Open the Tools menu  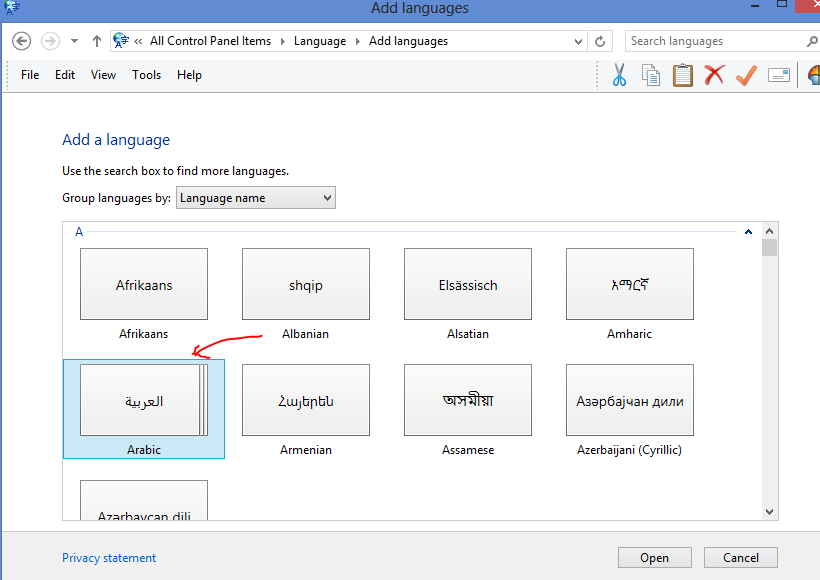[x=146, y=74]
